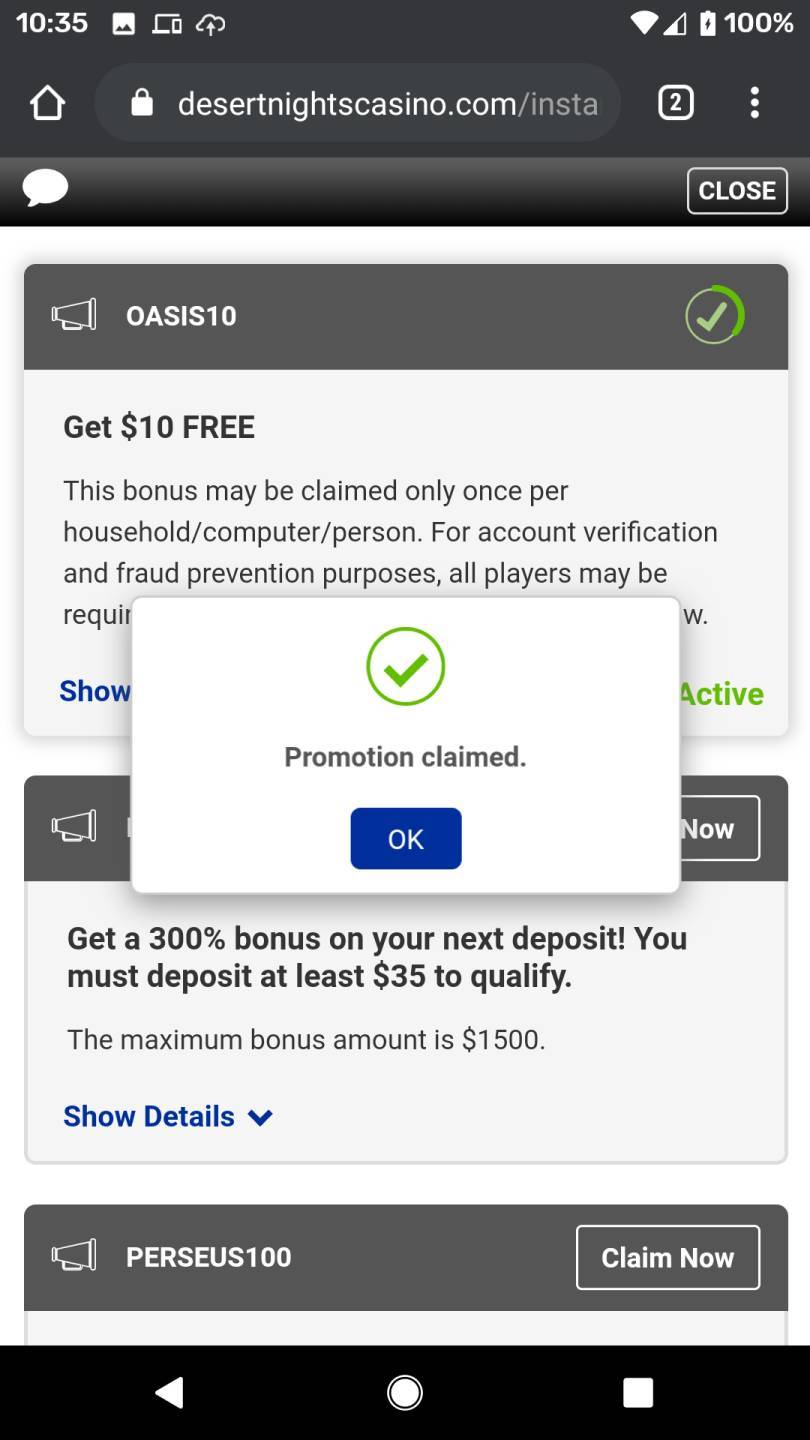Expand Show Details for the 300% bonus
This screenshot has width=810, height=1440.
pyautogui.click(x=149, y=1116)
